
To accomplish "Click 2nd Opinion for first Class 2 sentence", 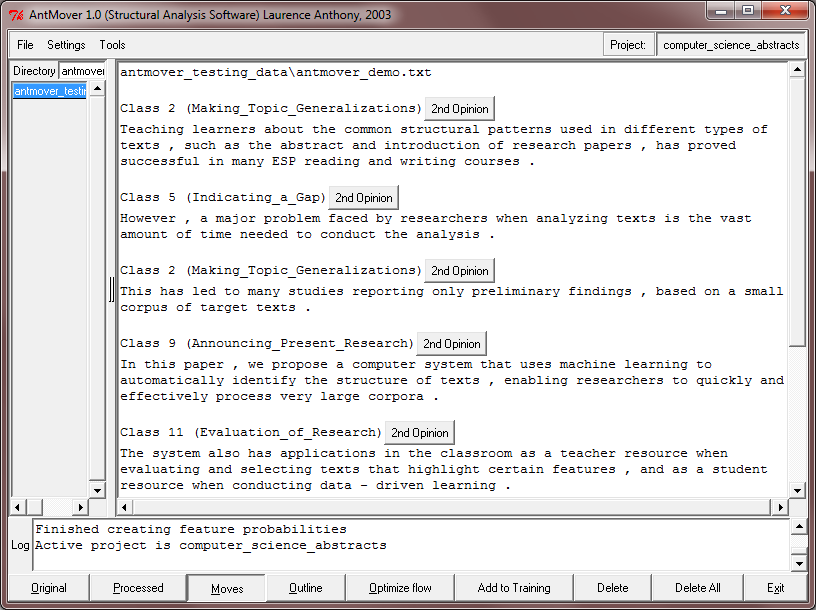I will click(x=460, y=109).
